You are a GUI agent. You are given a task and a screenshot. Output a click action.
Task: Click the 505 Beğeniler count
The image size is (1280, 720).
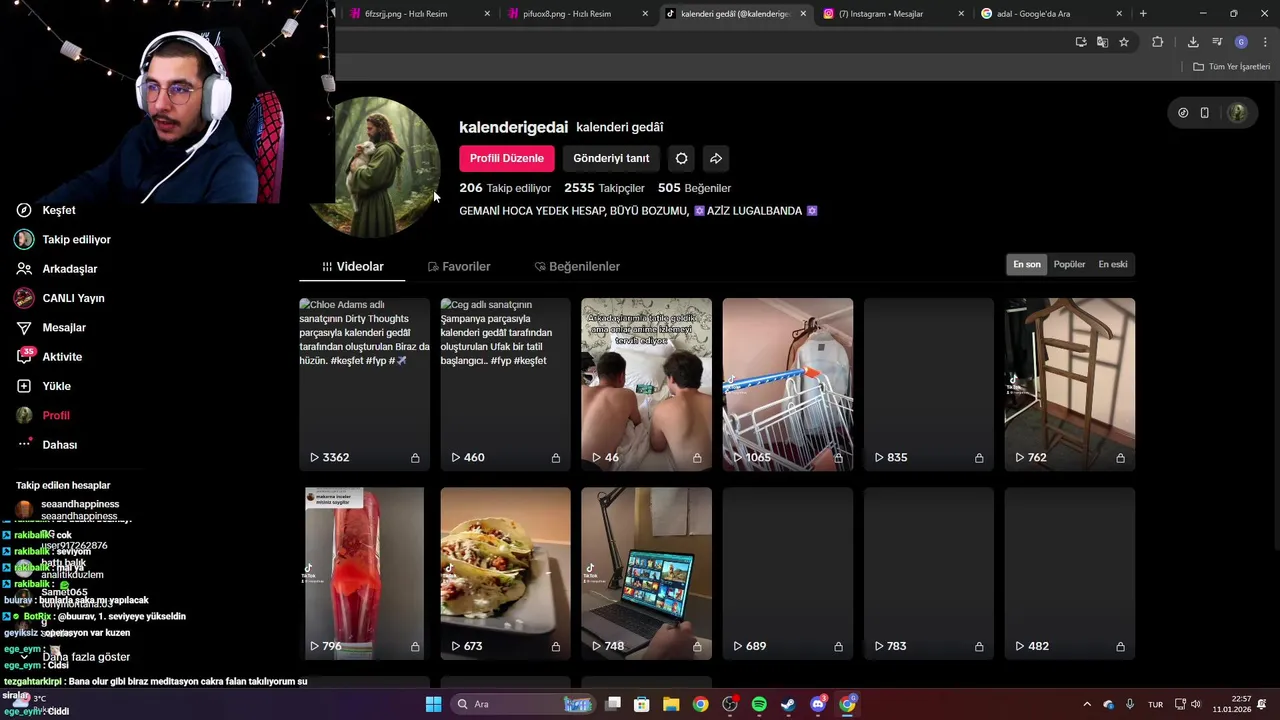pyautogui.click(x=694, y=188)
